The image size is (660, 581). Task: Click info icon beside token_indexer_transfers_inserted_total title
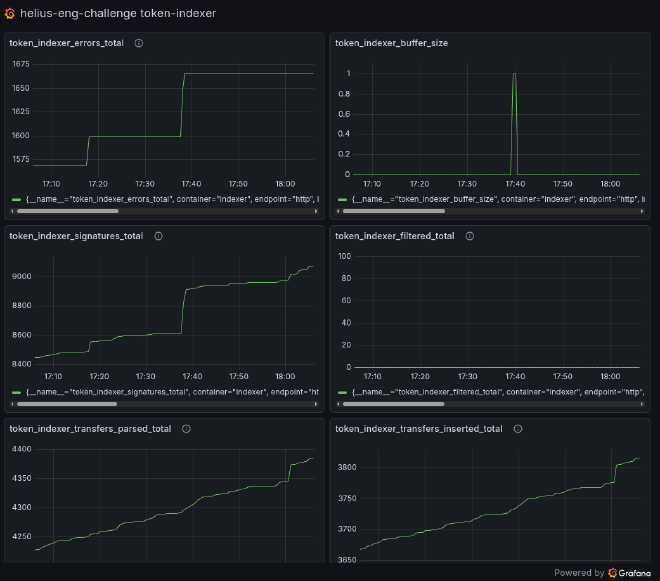tap(518, 428)
